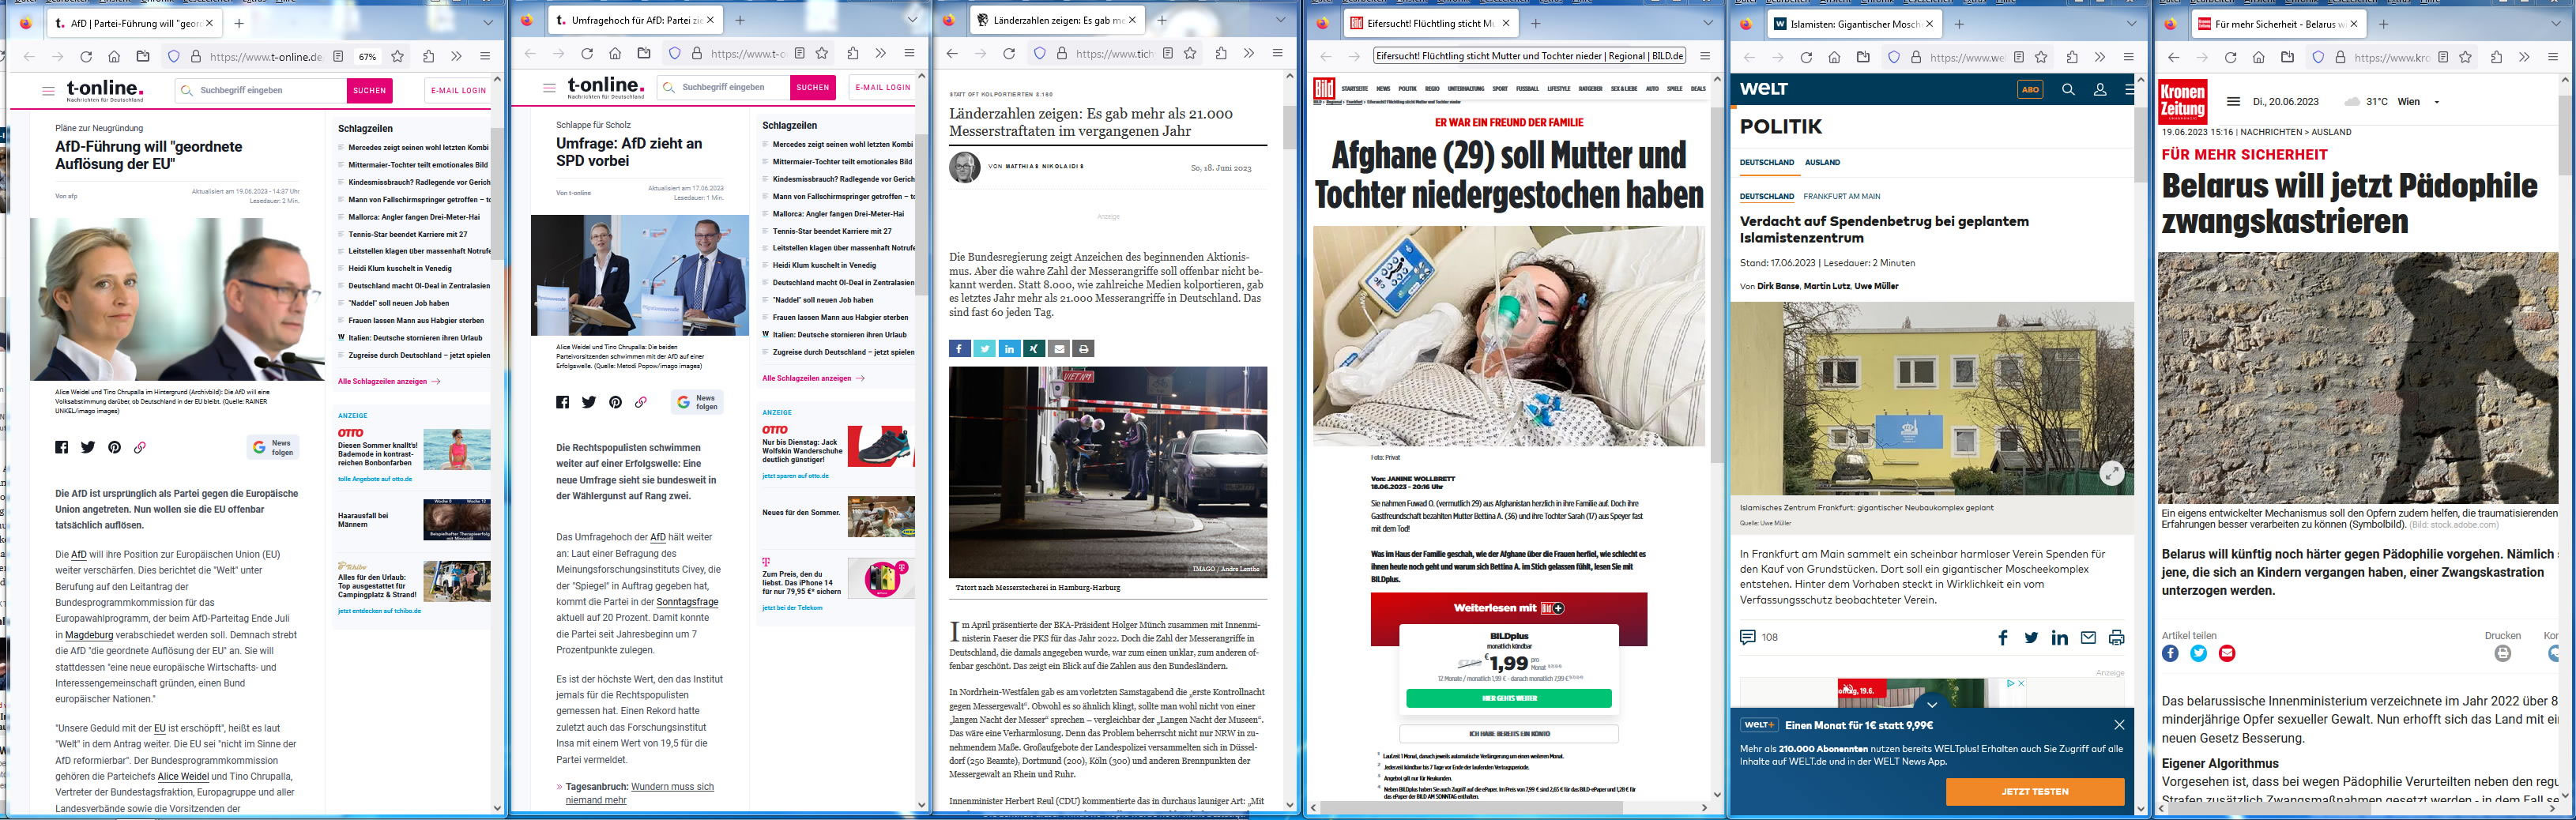List all tabs in Umfragehoch AfD window
The height and width of the screenshot is (820, 2576).
coord(912,19)
